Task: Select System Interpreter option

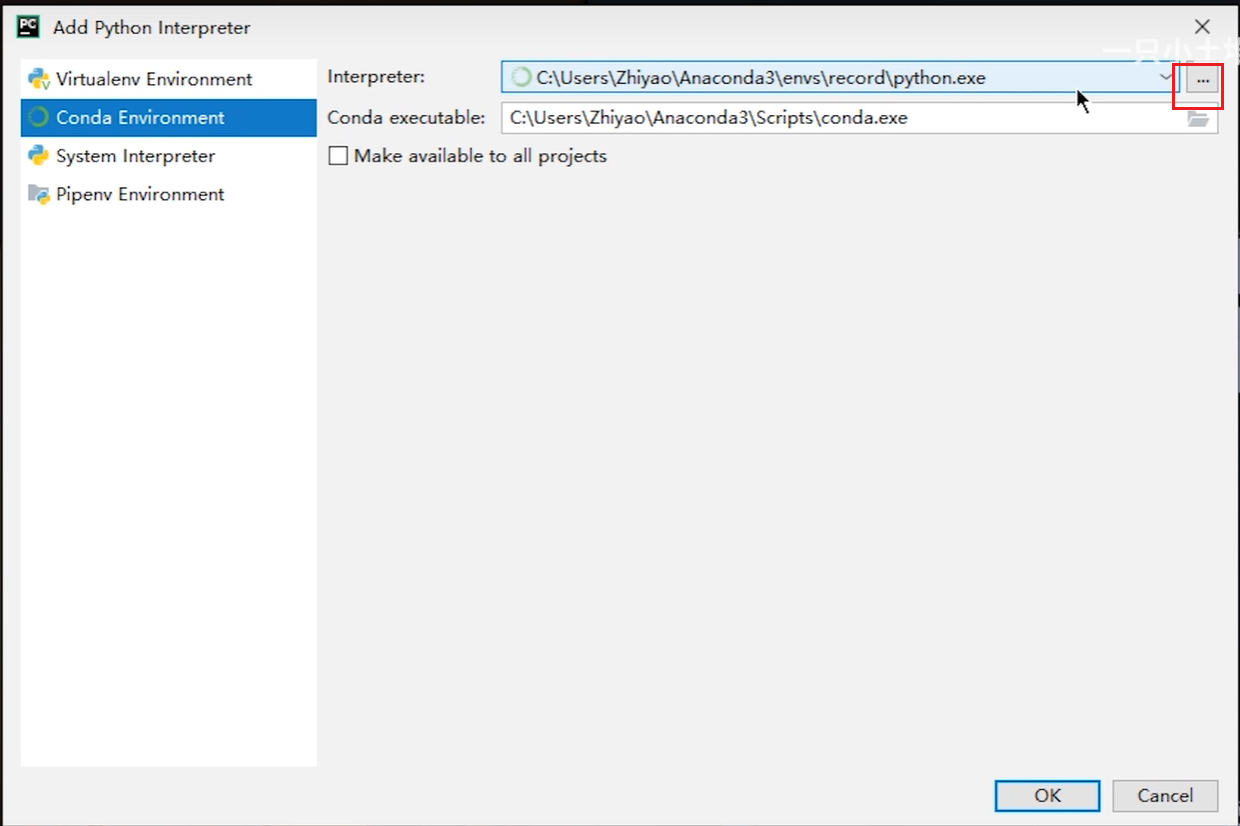Action: [168, 156]
